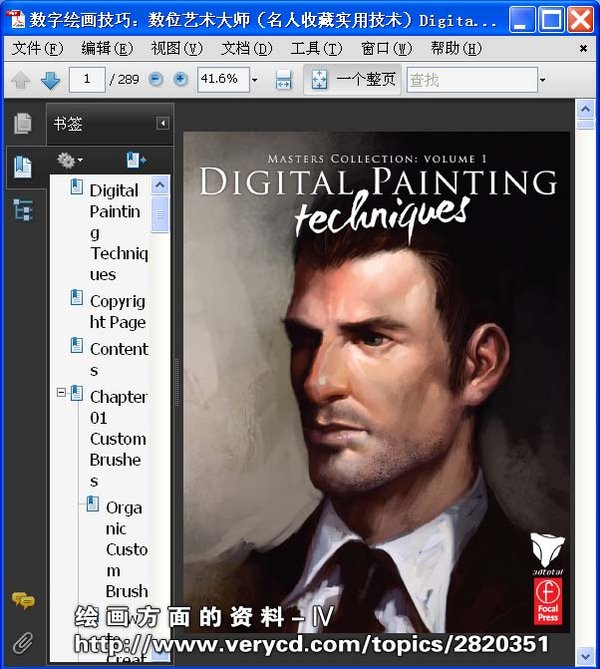Open the 编辑(E) menu
600x669 pixels.
pyautogui.click(x=107, y=48)
